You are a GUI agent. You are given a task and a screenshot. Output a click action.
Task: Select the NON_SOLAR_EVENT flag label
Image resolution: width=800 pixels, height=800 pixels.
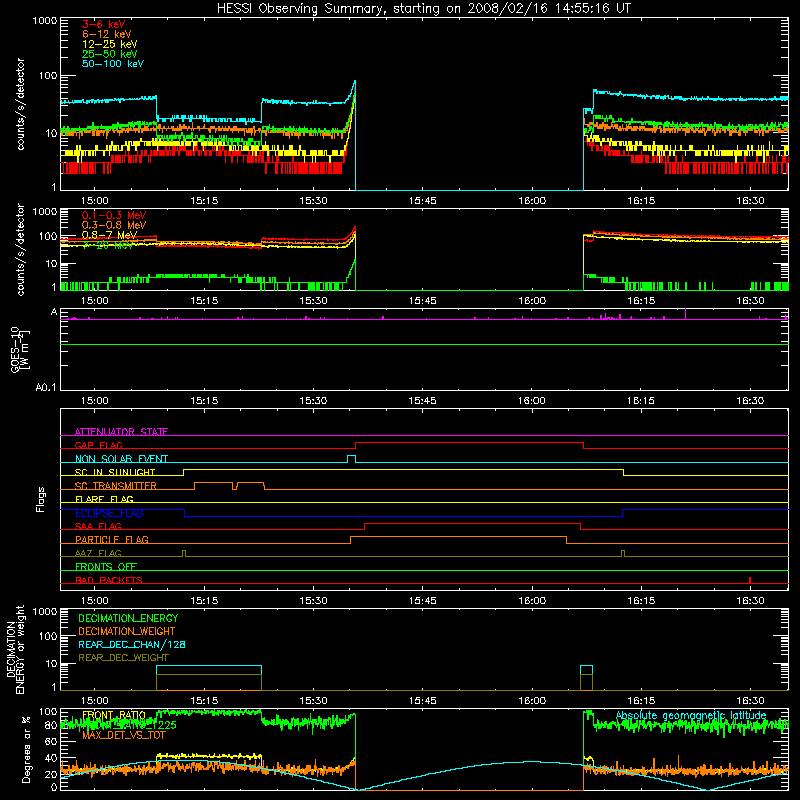point(121,459)
